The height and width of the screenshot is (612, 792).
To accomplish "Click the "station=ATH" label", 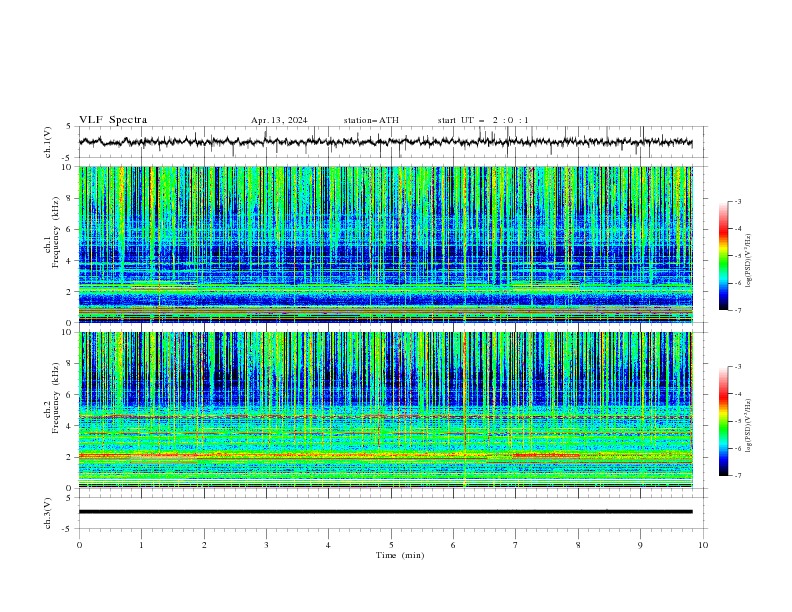I will click(x=371, y=120).
